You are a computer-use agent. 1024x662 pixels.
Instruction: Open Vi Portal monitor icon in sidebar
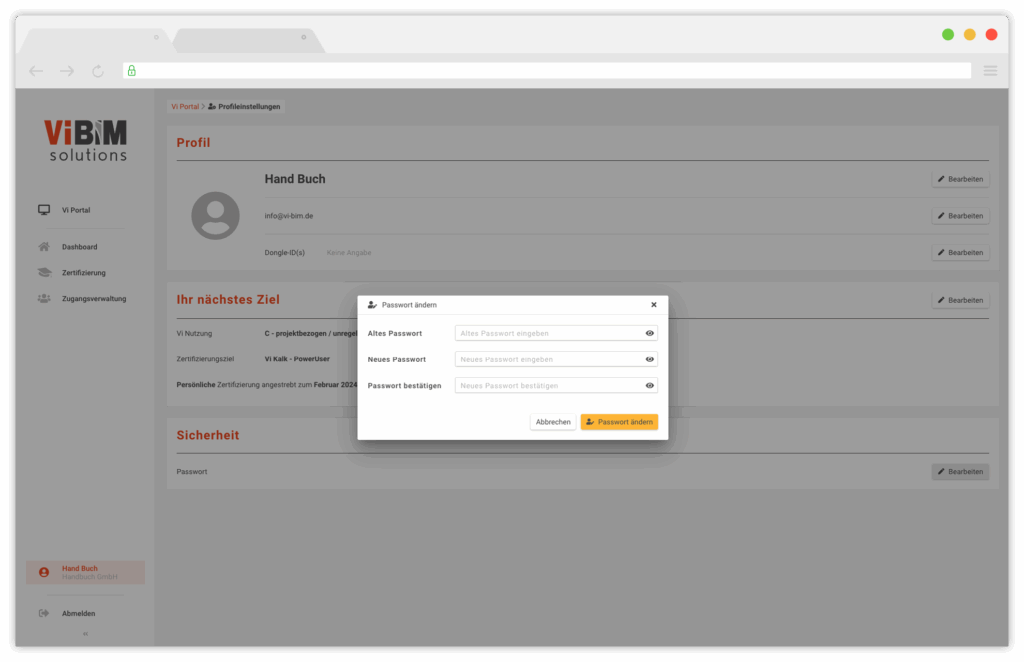44,210
